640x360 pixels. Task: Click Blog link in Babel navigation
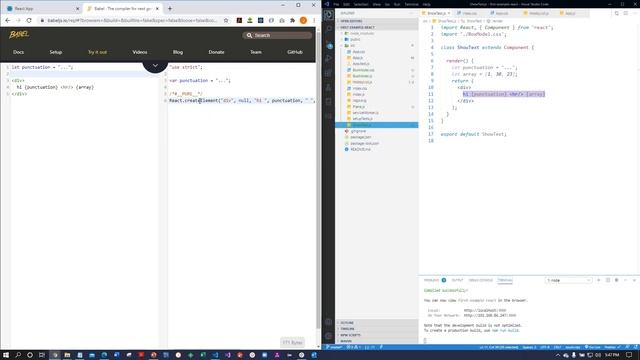(178, 52)
